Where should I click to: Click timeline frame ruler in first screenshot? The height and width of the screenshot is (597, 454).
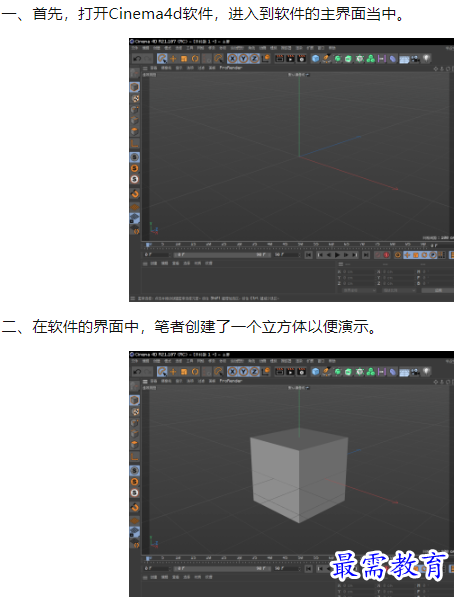[x=286, y=245]
